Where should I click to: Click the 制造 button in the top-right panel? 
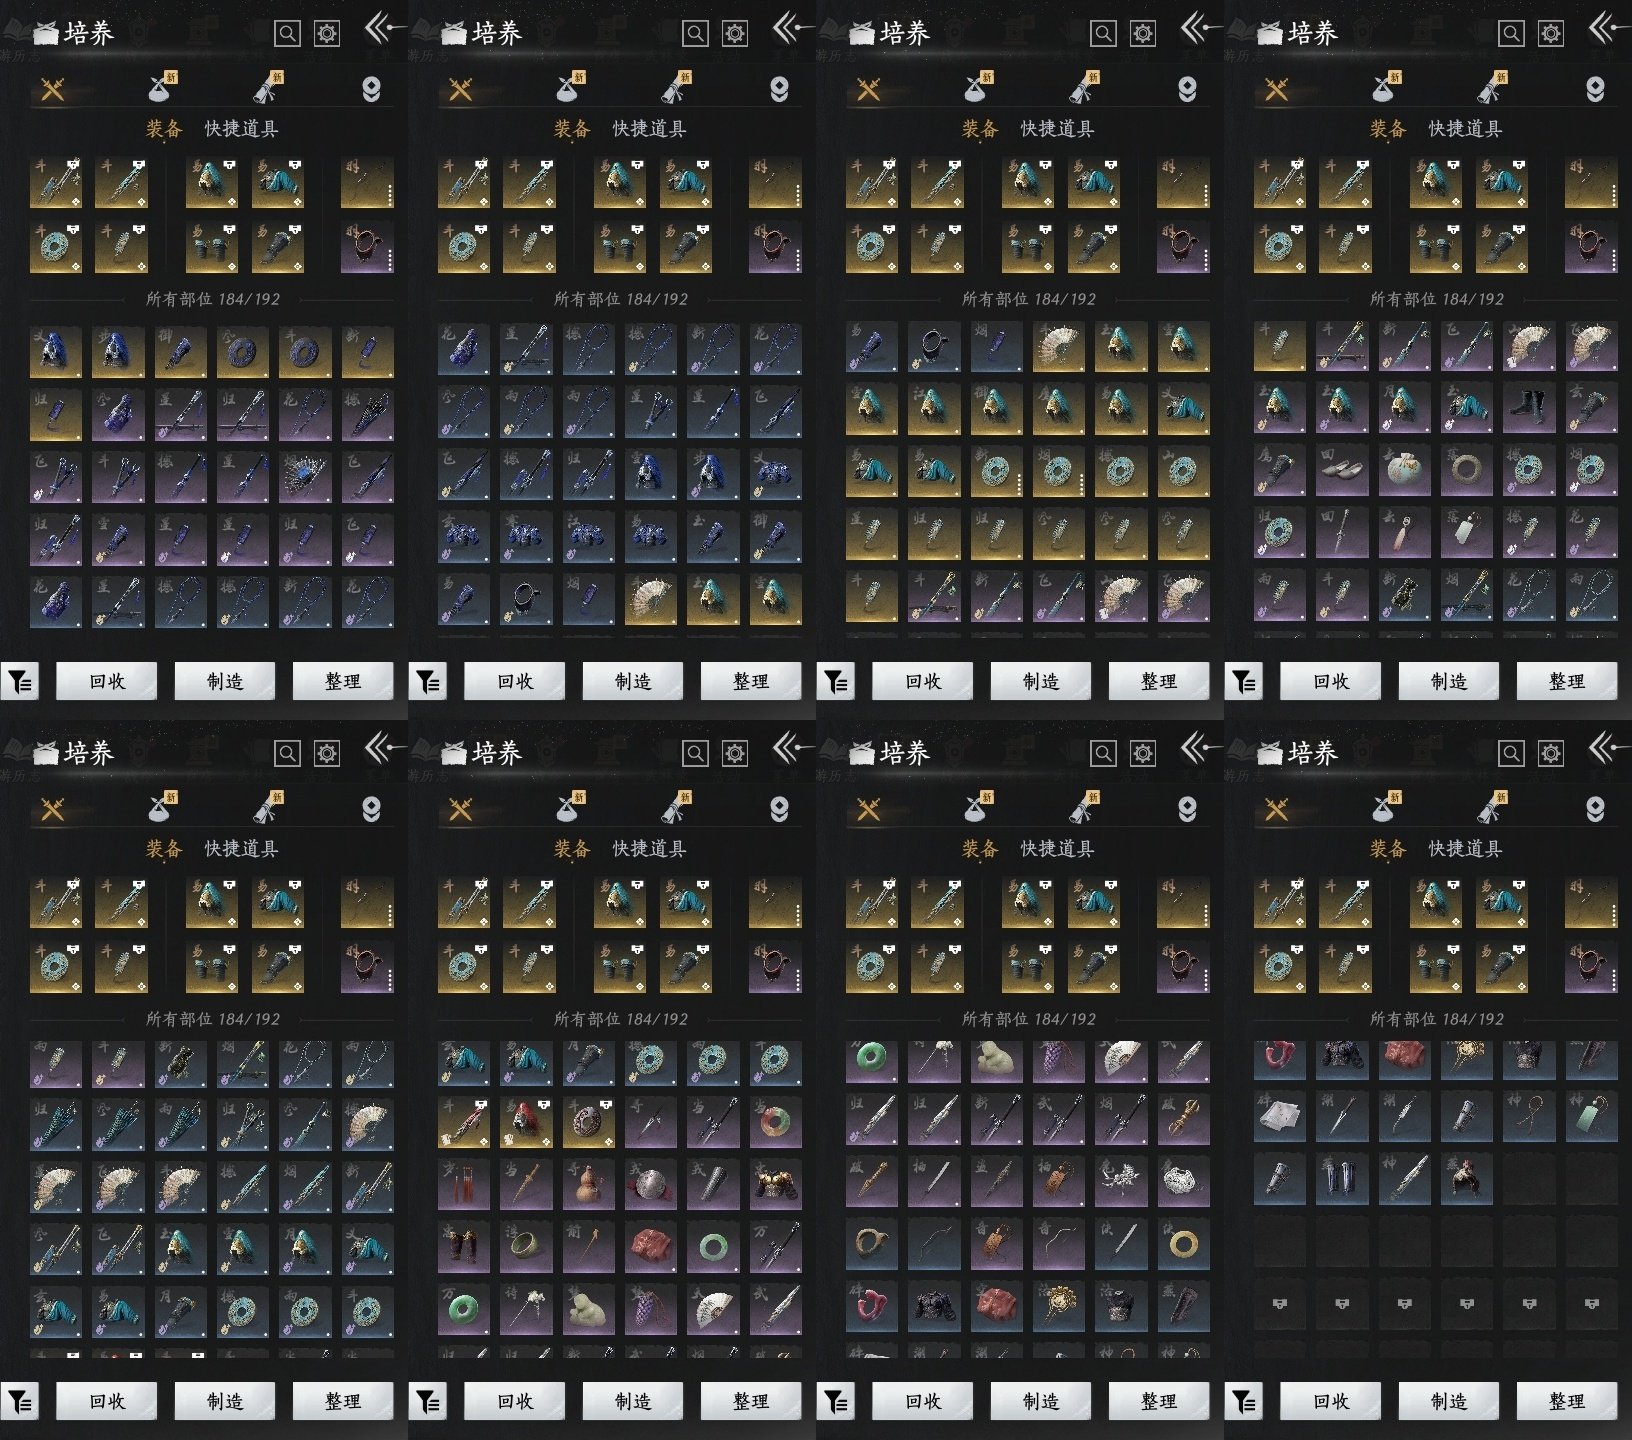point(1448,682)
